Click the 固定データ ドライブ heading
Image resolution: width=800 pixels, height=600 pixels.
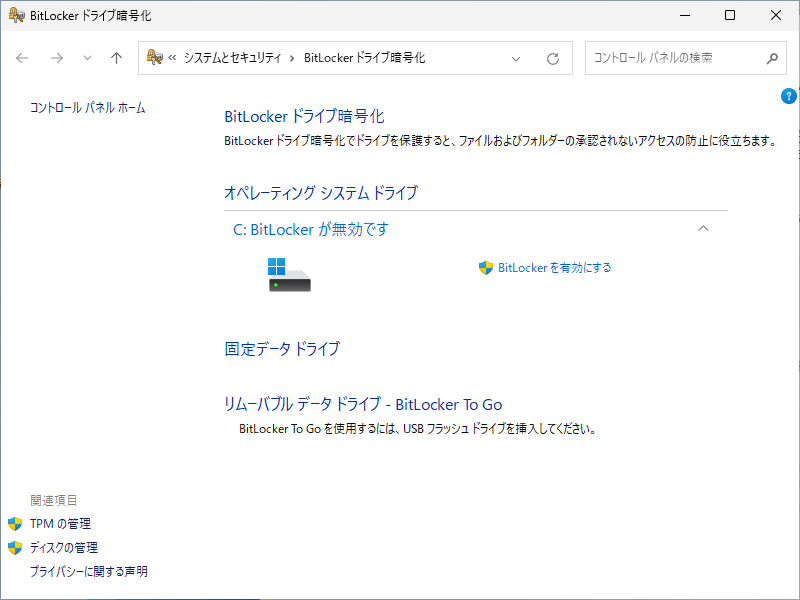(282, 348)
